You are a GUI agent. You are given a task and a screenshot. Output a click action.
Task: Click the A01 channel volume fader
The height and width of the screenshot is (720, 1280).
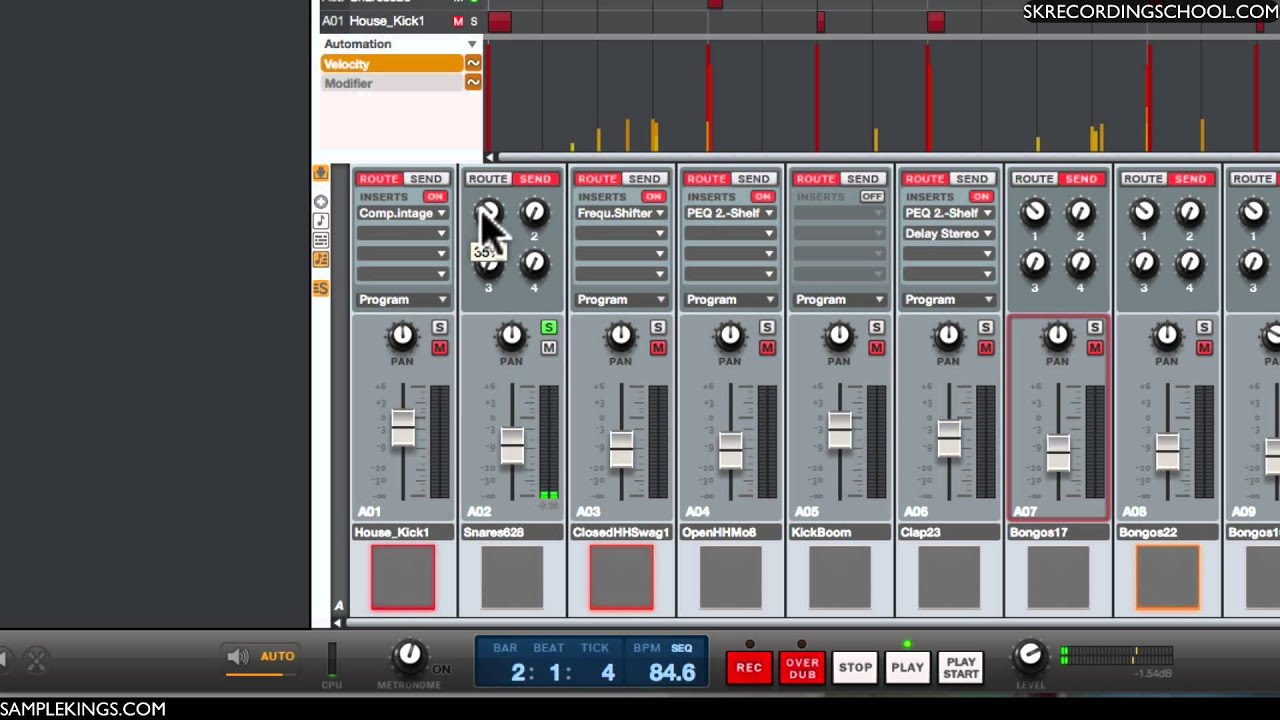pyautogui.click(x=403, y=428)
